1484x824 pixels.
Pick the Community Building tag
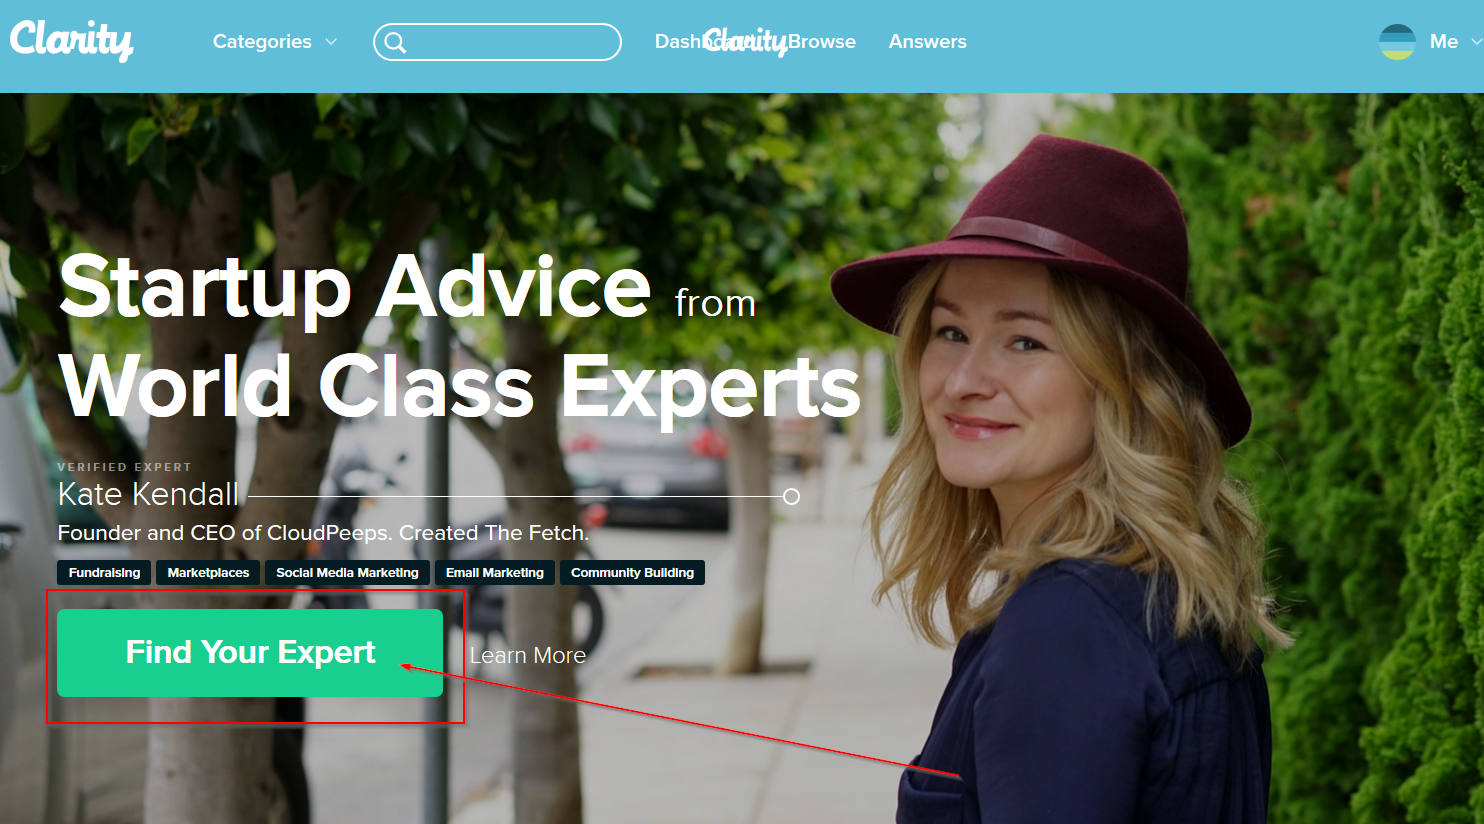tap(632, 573)
